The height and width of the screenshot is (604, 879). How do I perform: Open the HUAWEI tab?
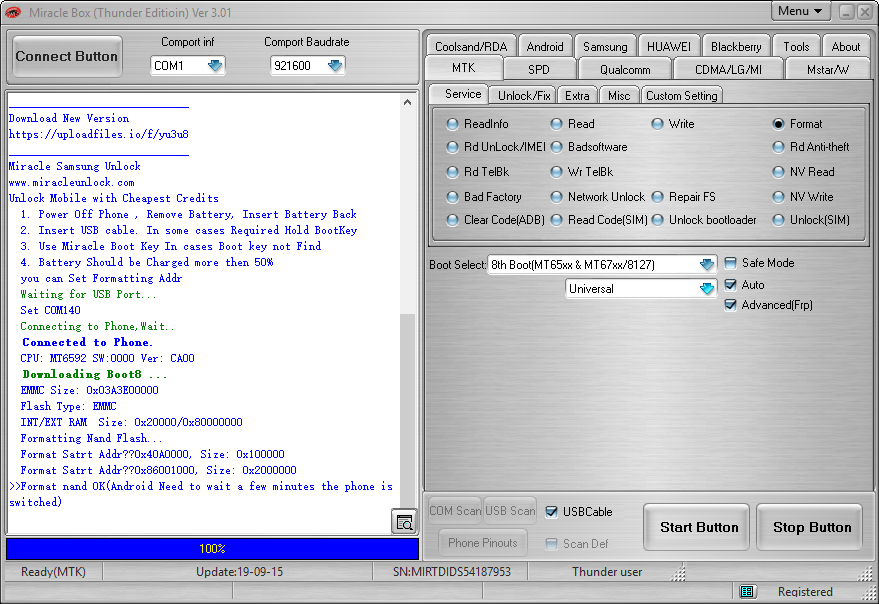[x=669, y=47]
